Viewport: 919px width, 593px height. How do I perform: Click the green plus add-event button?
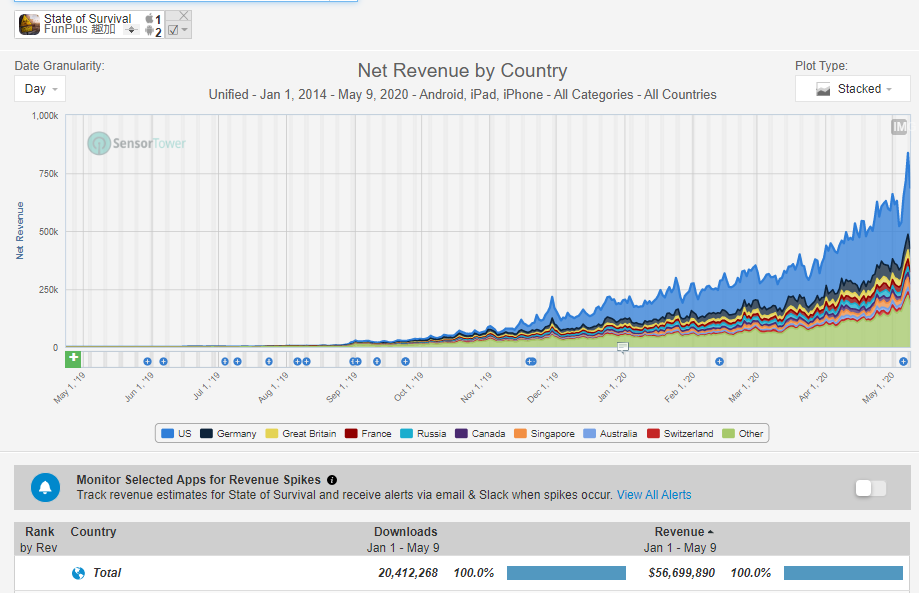tap(73, 359)
